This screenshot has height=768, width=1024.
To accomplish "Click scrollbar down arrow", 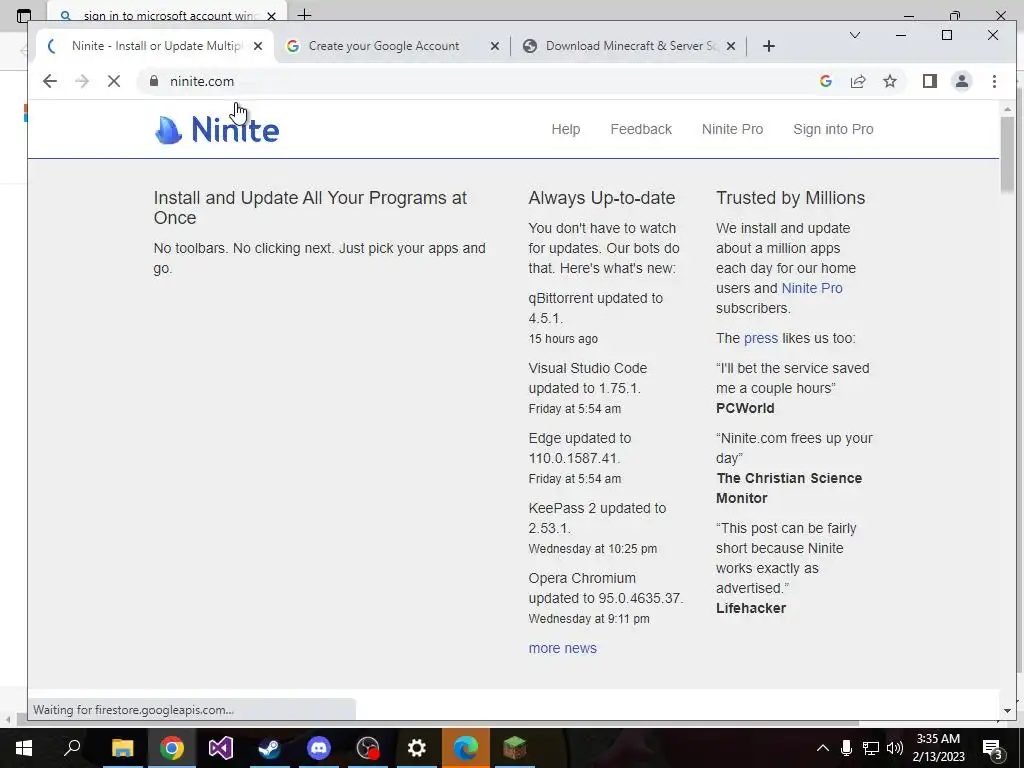I will pos(1007,711).
